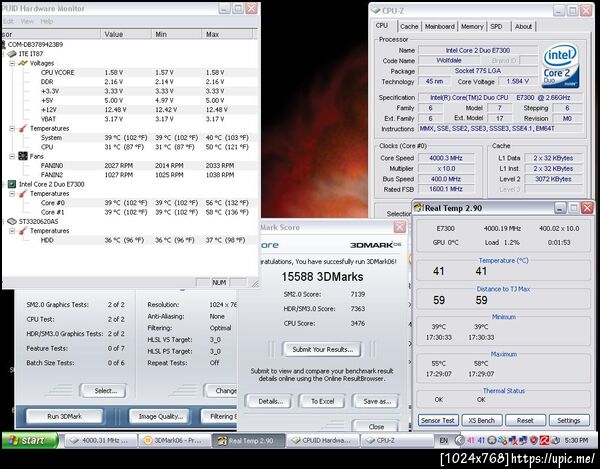600x469 pixels.
Task: Switch to the Mainboard tab in CPU-Z
Action: [x=440, y=26]
